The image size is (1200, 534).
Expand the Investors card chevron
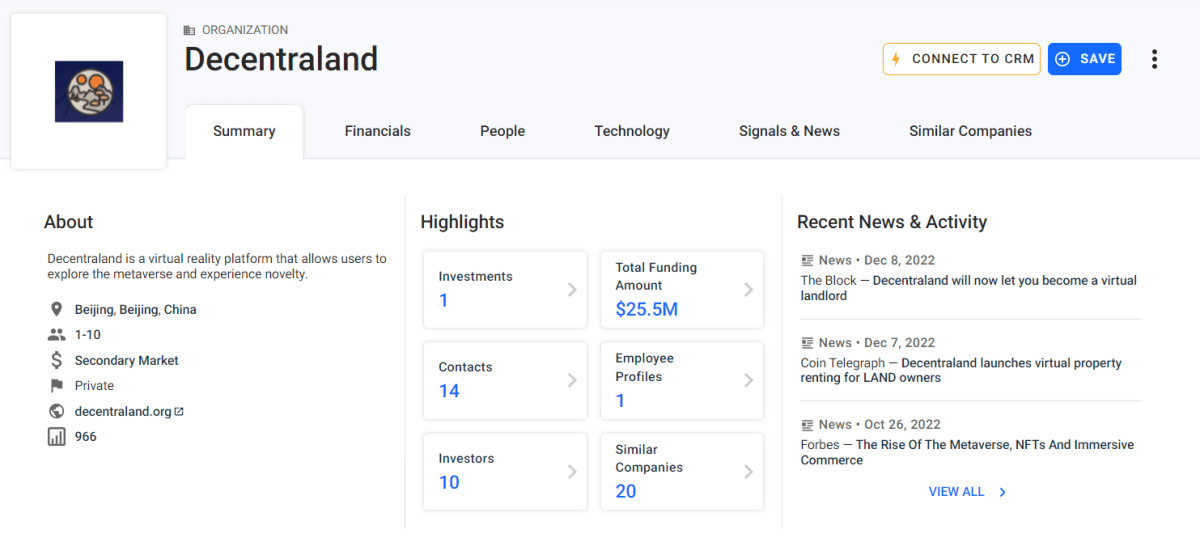coord(572,471)
